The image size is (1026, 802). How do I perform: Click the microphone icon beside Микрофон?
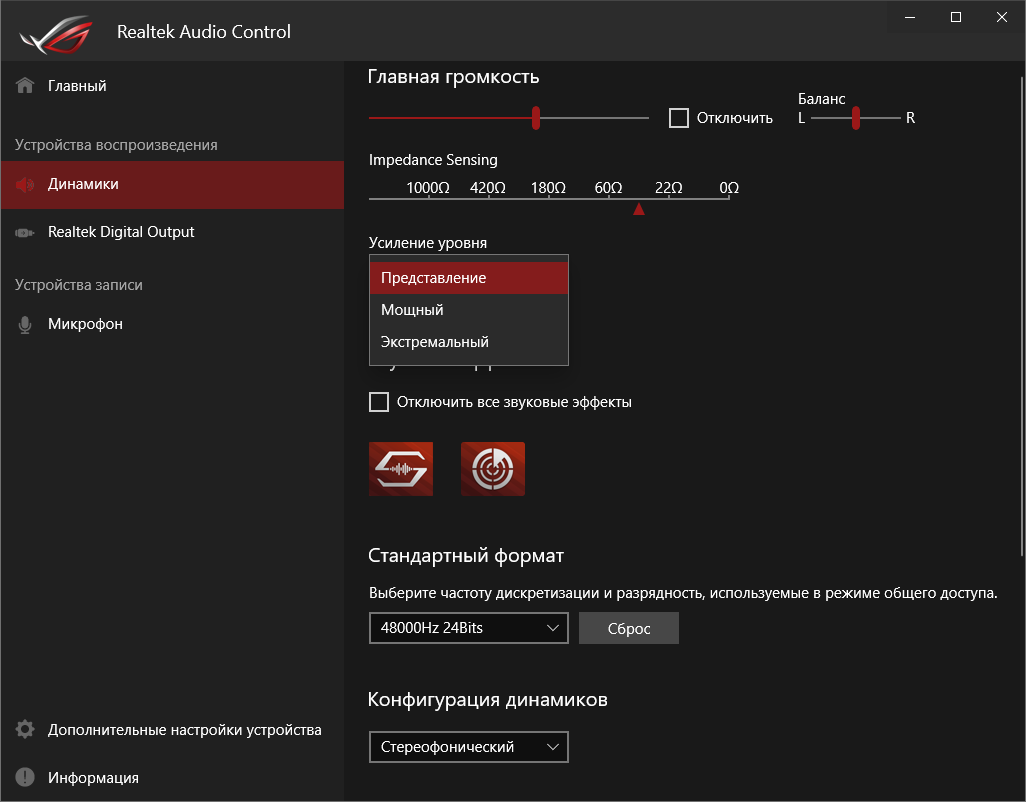tap(25, 325)
